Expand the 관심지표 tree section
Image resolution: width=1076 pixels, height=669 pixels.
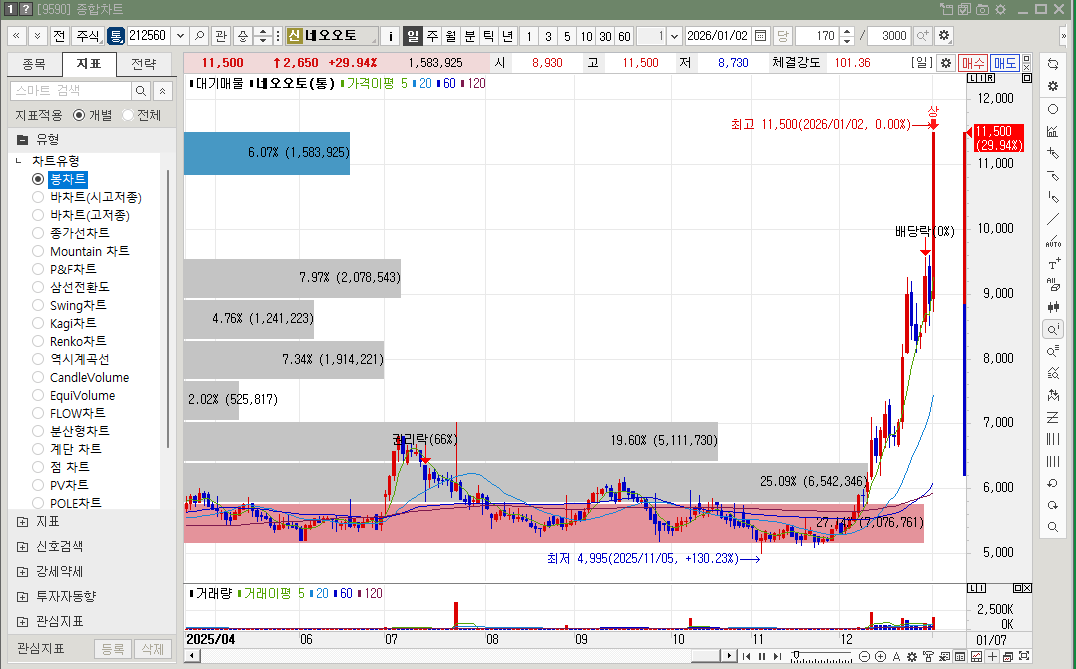point(23,622)
